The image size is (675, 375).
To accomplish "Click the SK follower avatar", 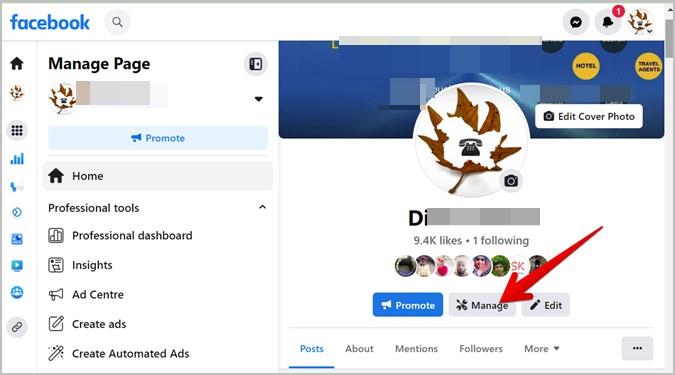I will (x=518, y=266).
